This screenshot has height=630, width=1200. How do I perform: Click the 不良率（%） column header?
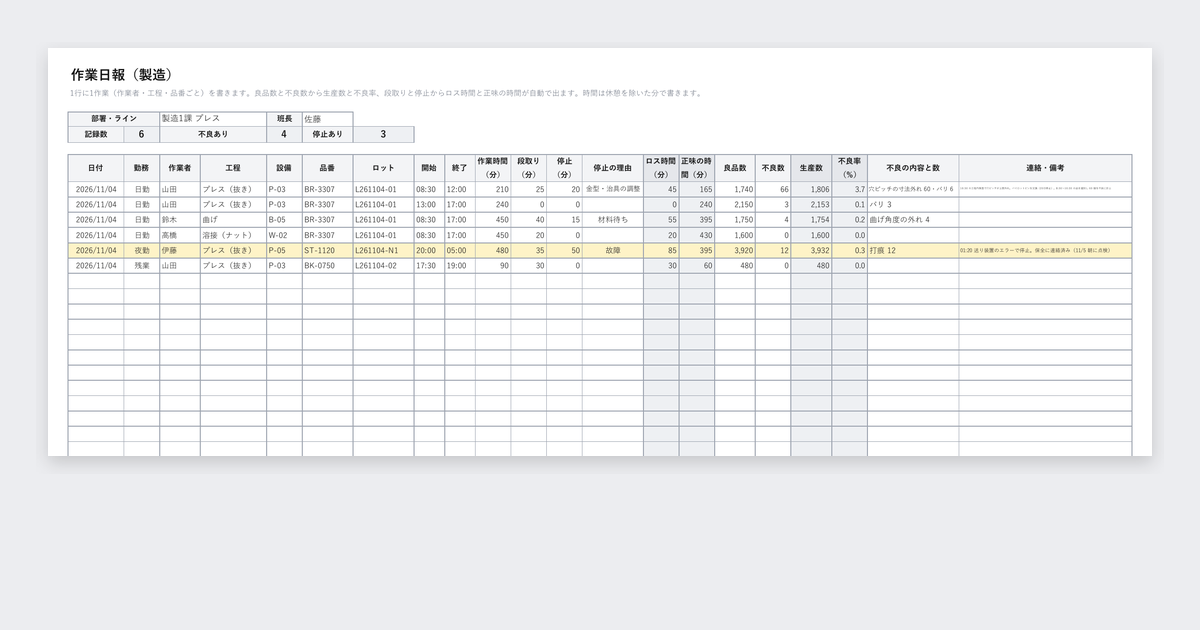click(x=849, y=168)
